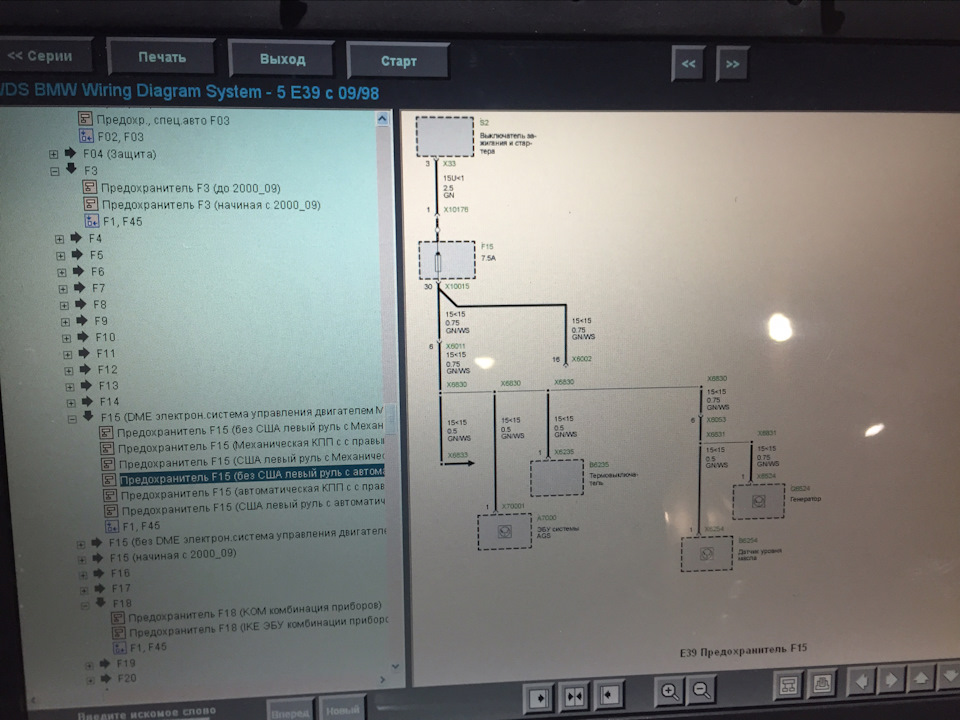The image size is (960, 720).
Task: Click the Вперед search button
Action: tap(290, 712)
